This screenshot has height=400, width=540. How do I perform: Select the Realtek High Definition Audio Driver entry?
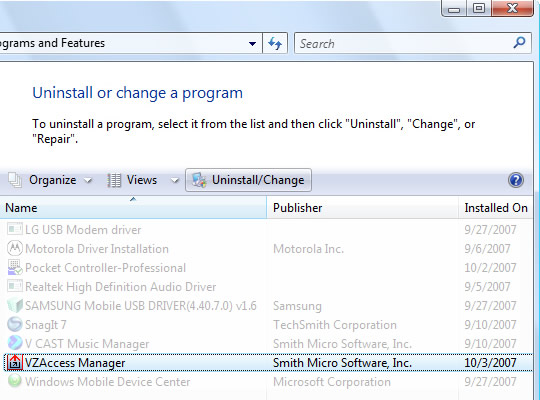(x=121, y=287)
